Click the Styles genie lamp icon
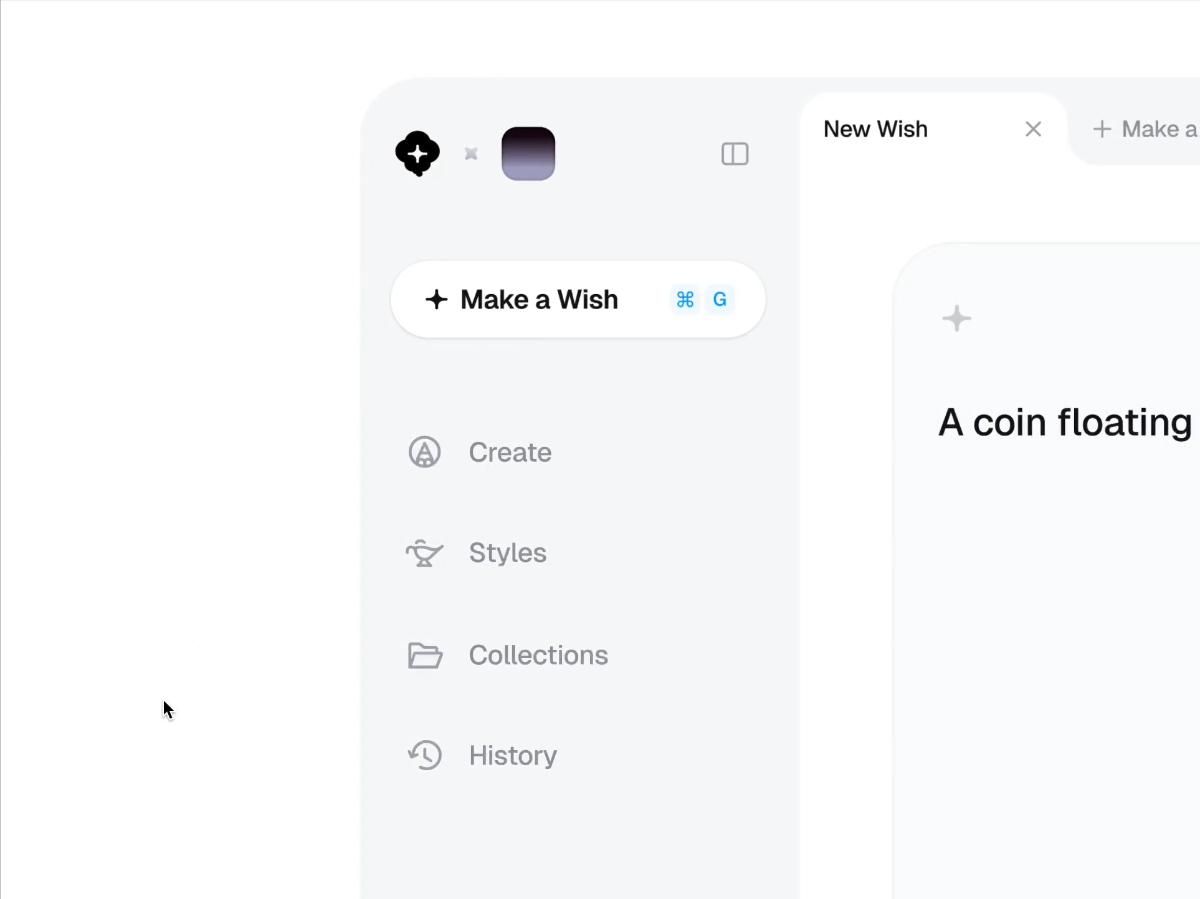This screenshot has width=1200, height=899. [425, 553]
